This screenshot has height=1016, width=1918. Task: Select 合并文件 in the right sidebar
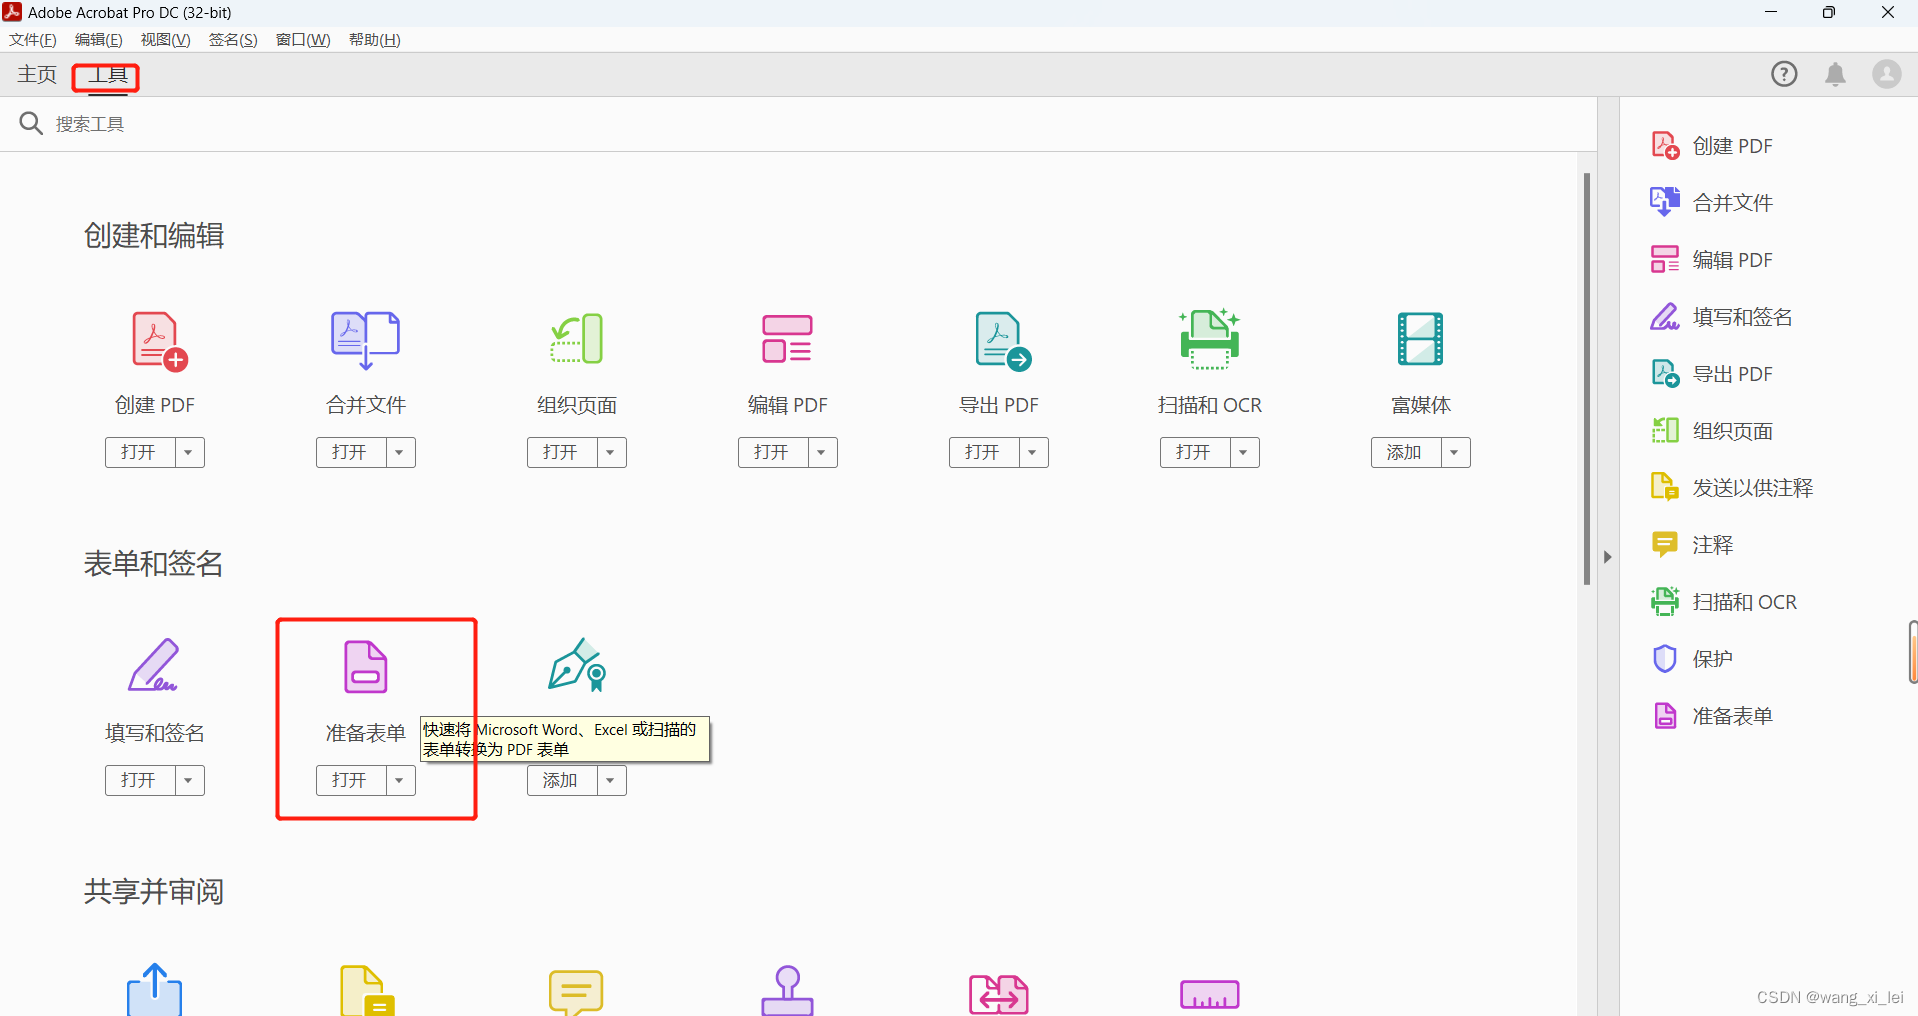1711,203
